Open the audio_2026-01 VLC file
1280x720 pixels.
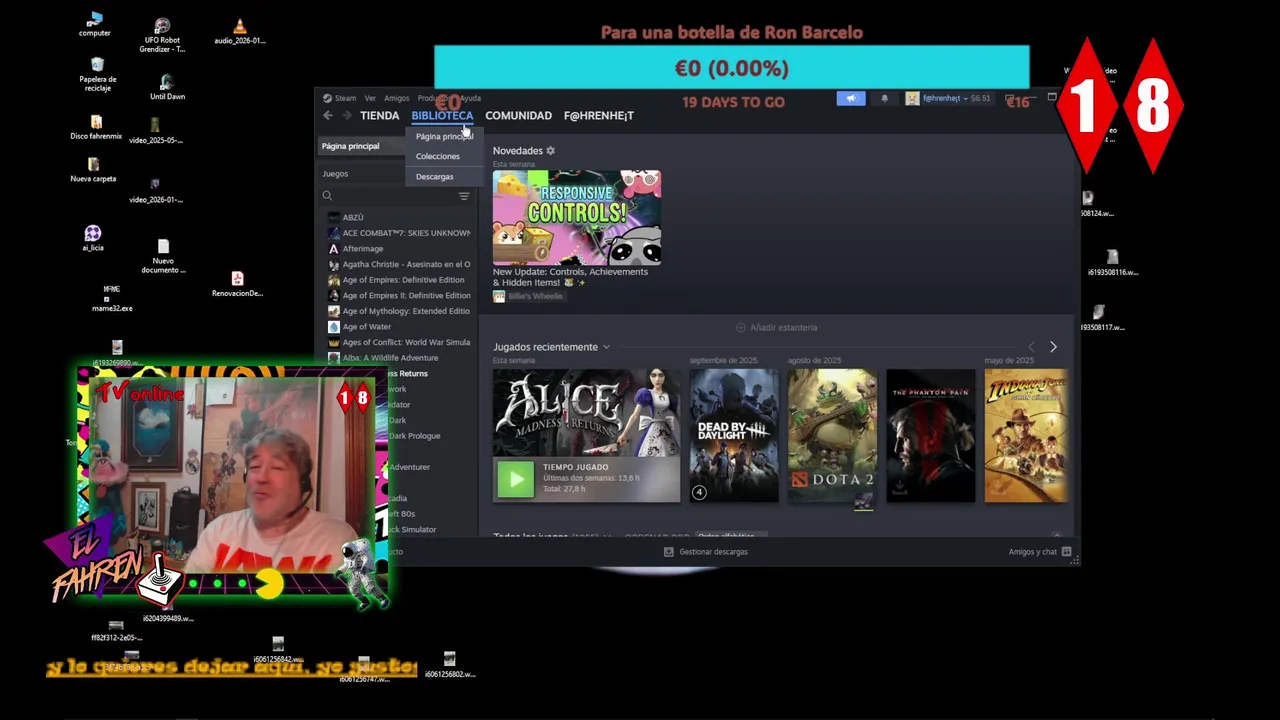(x=239, y=32)
